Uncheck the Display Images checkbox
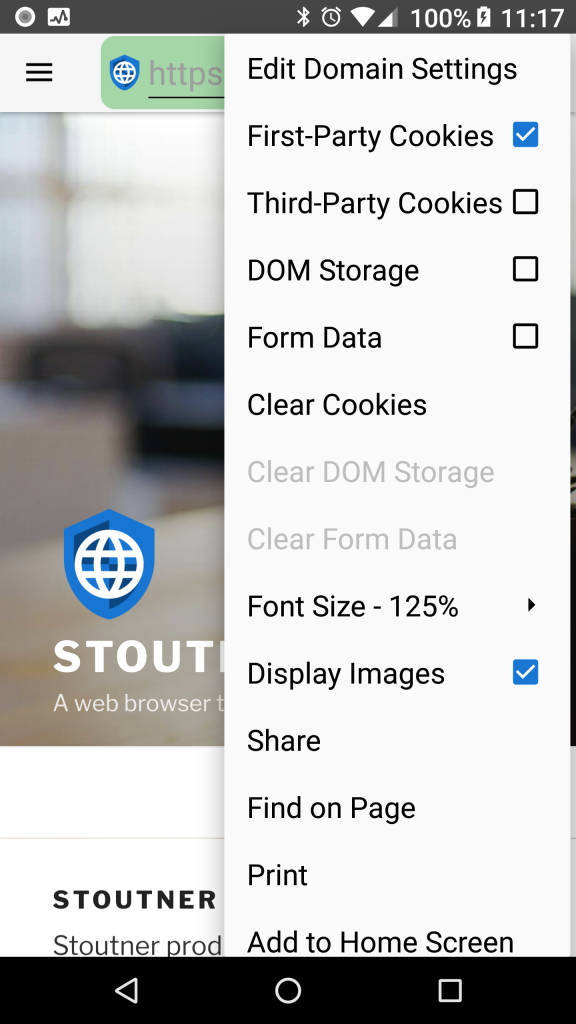Screen dimensions: 576x1024 tap(525, 672)
